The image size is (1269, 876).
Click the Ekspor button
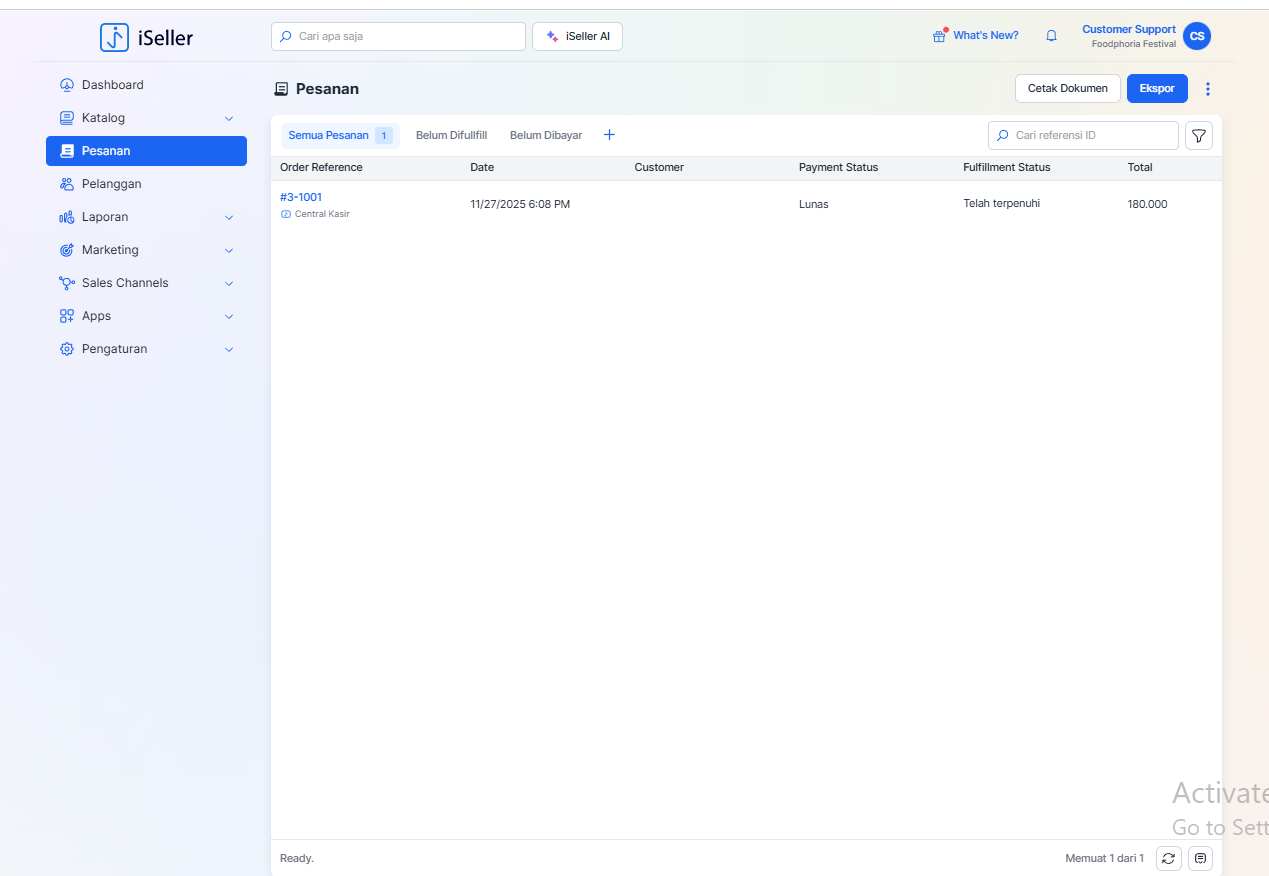point(1156,89)
